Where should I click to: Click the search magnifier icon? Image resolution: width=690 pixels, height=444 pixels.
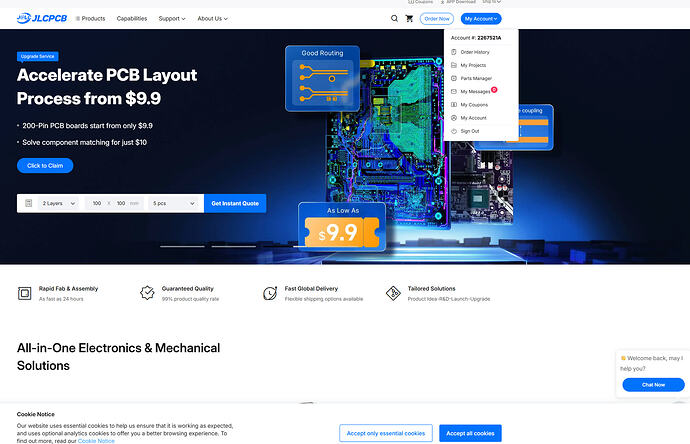394,18
